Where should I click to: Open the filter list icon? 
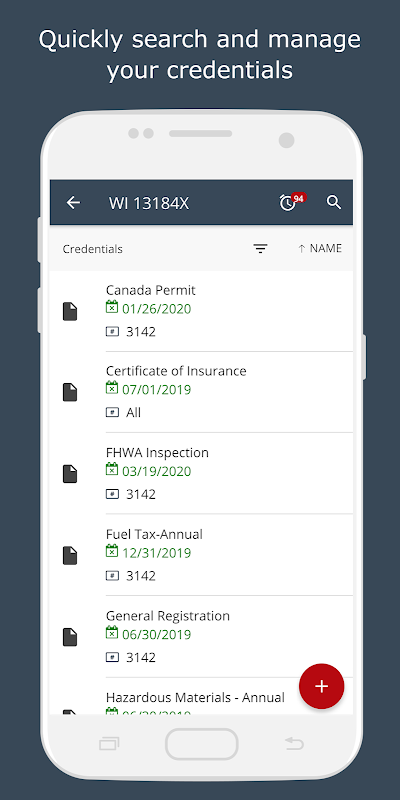[x=260, y=248]
